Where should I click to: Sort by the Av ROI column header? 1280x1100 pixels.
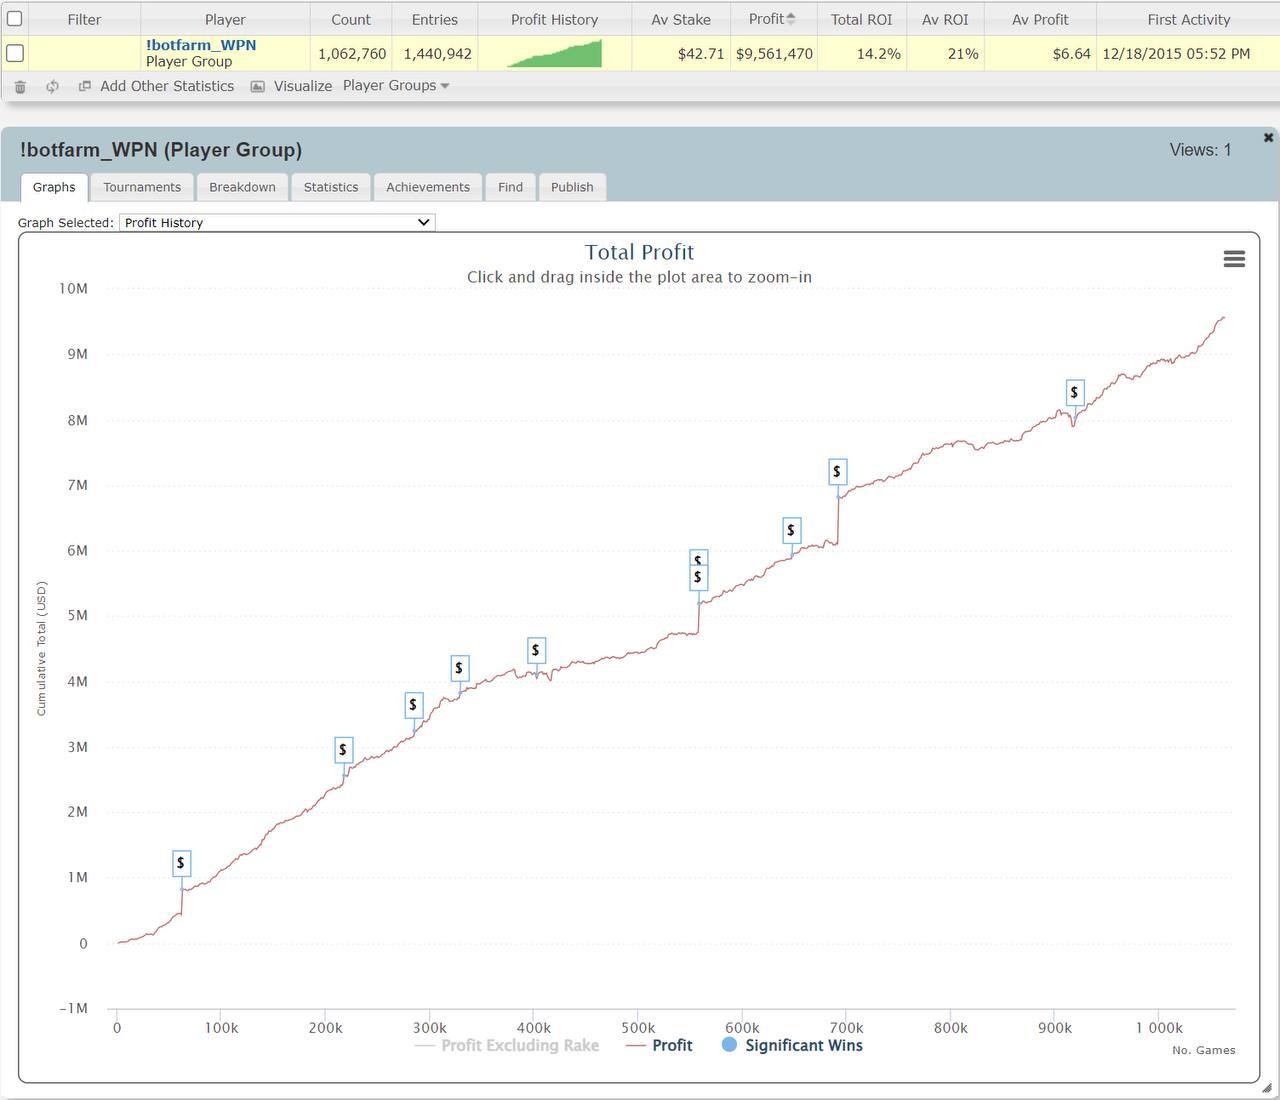[945, 19]
